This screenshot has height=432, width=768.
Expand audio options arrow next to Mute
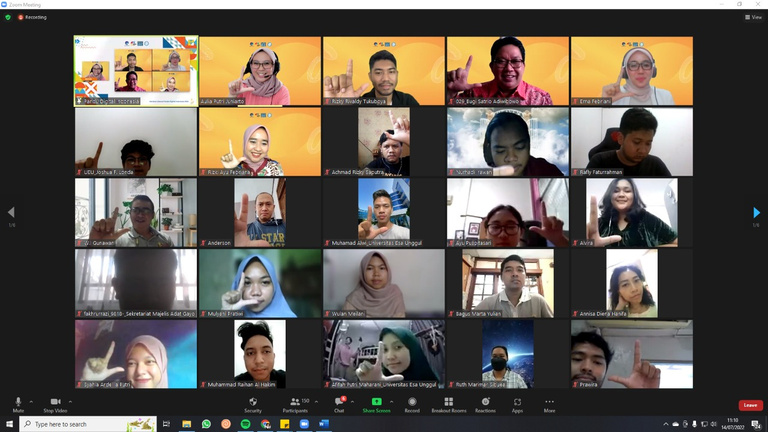tap(31, 401)
